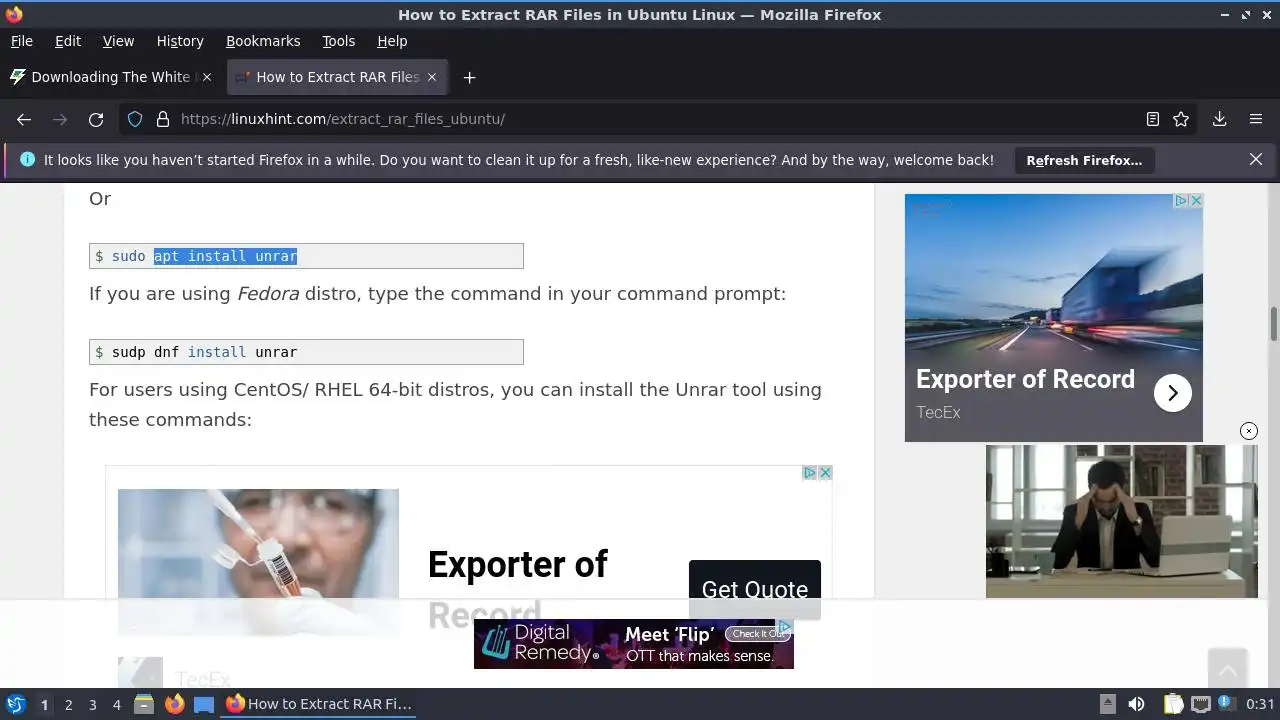1280x720 pixels.
Task: Click the lab pipette ad image
Action: pos(258,562)
